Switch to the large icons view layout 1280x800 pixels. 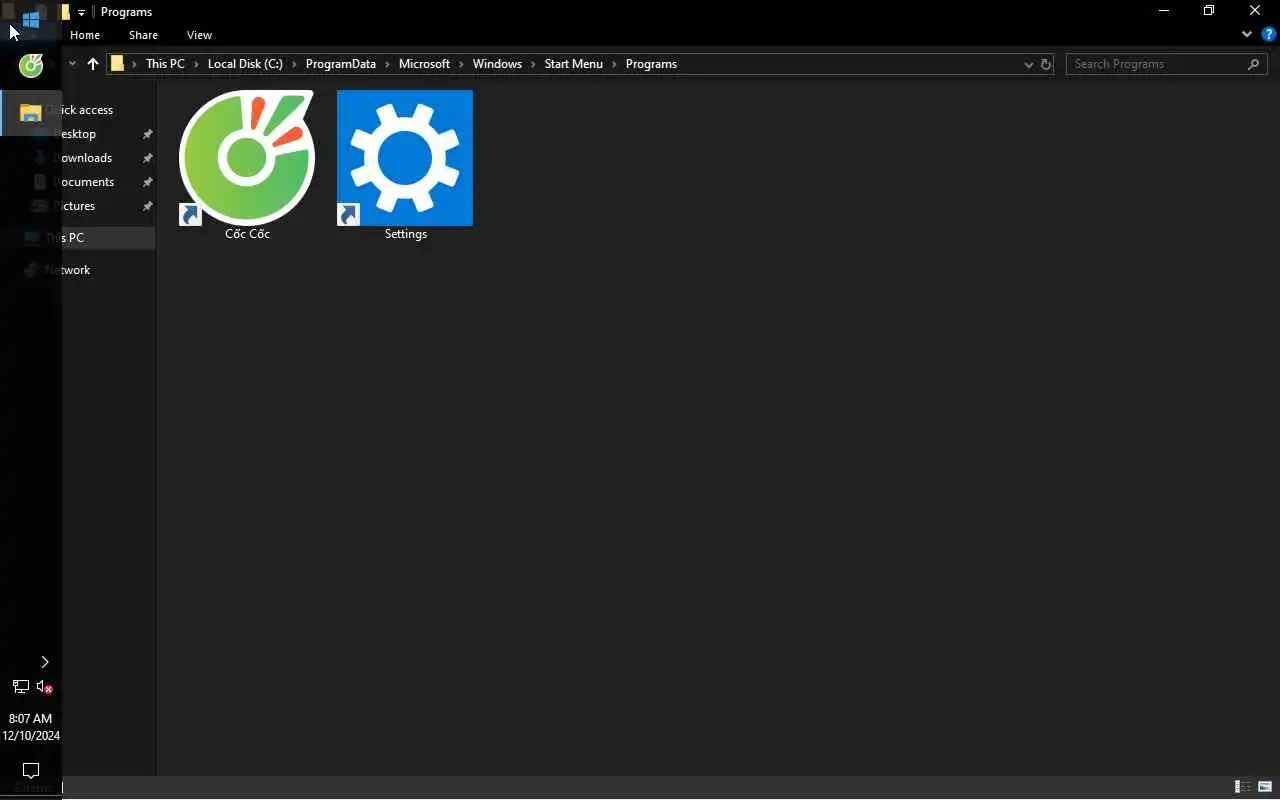(1265, 787)
